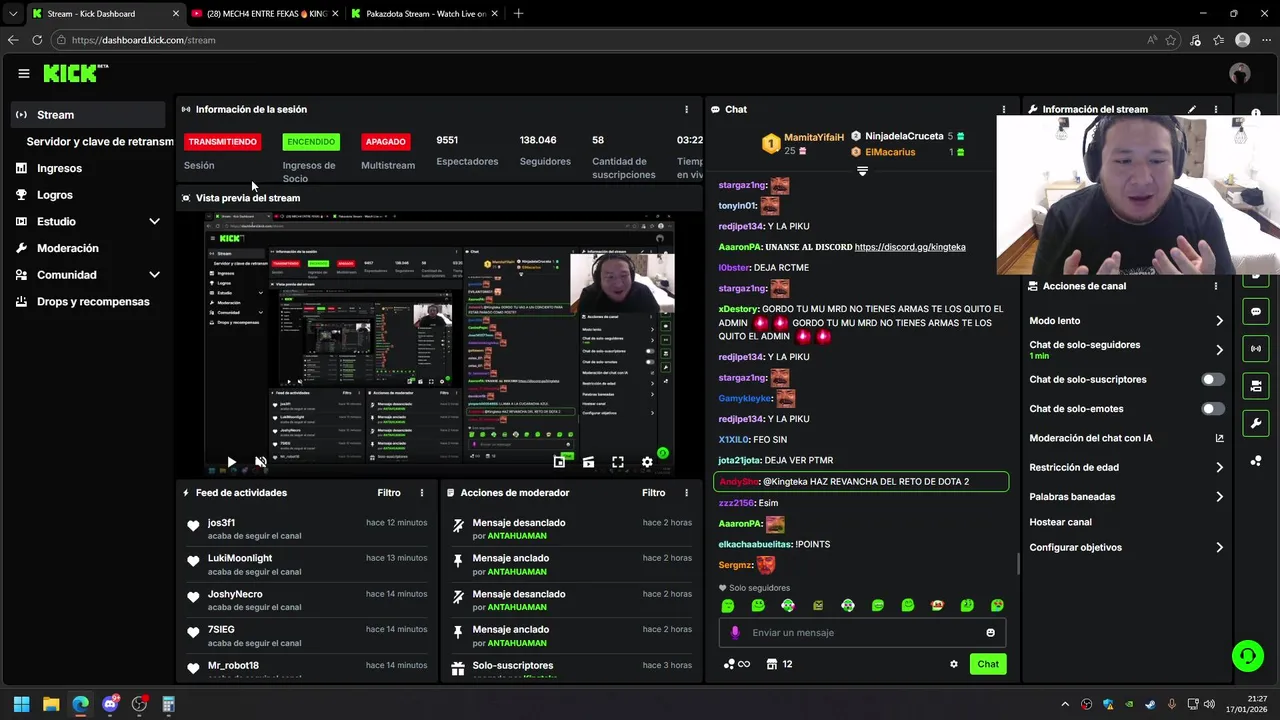Viewport: 1280px width, 720px height.
Task: Click the purple microphone icon in chat input
Action: (735, 633)
